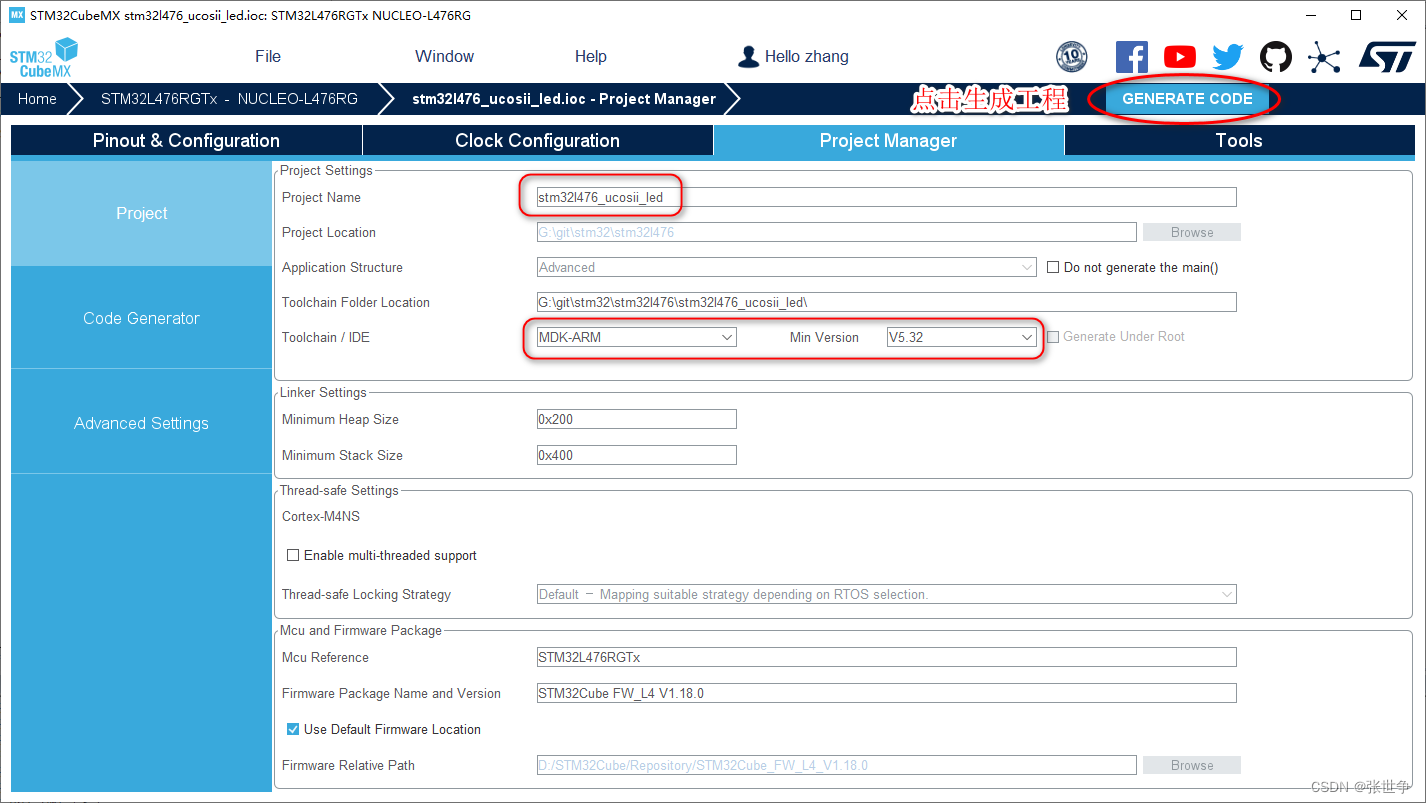Screen dimensions: 1426x803
Task: Click the Minimum Heap Size field
Action: coord(637,419)
